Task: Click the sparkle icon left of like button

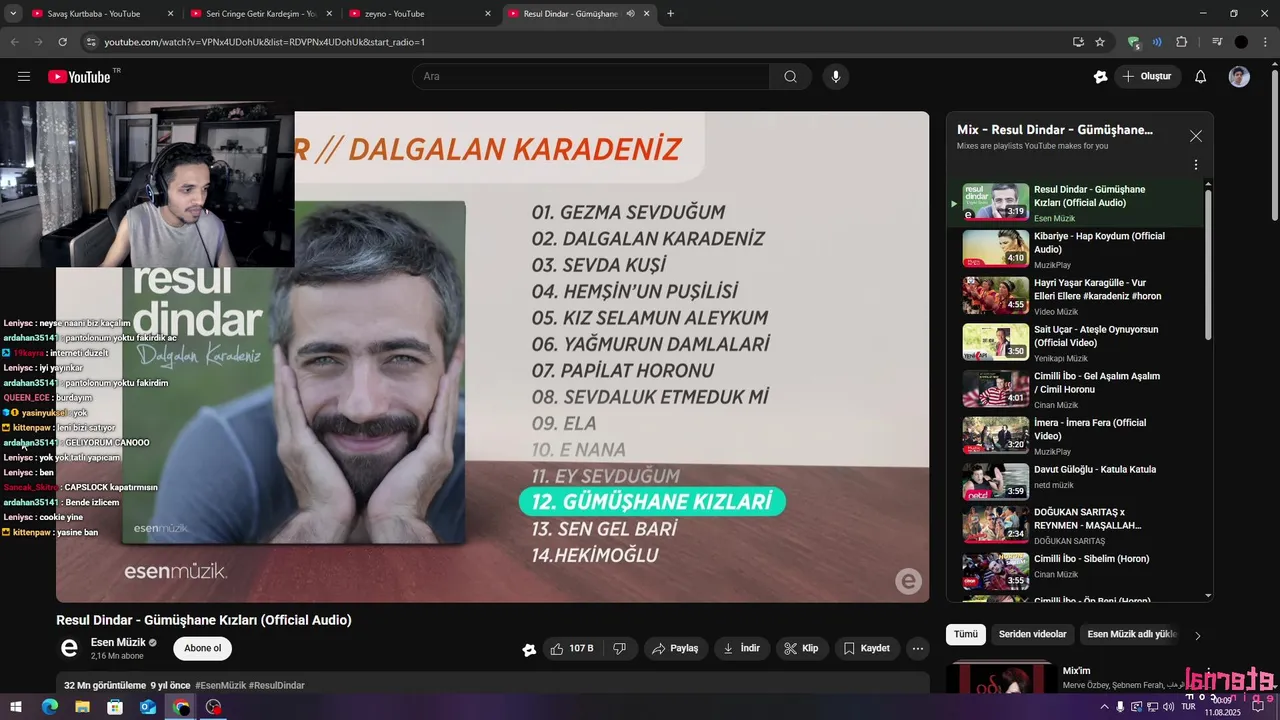Action: coord(529,649)
